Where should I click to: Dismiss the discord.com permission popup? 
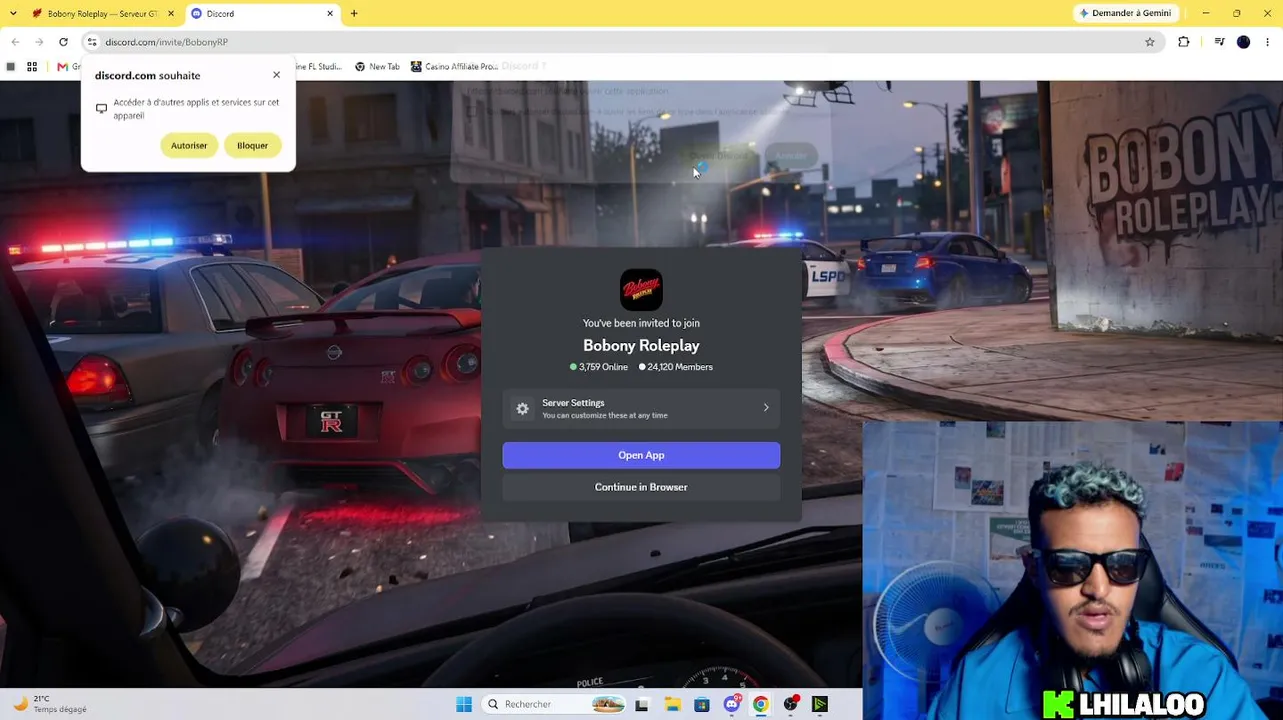pos(277,75)
